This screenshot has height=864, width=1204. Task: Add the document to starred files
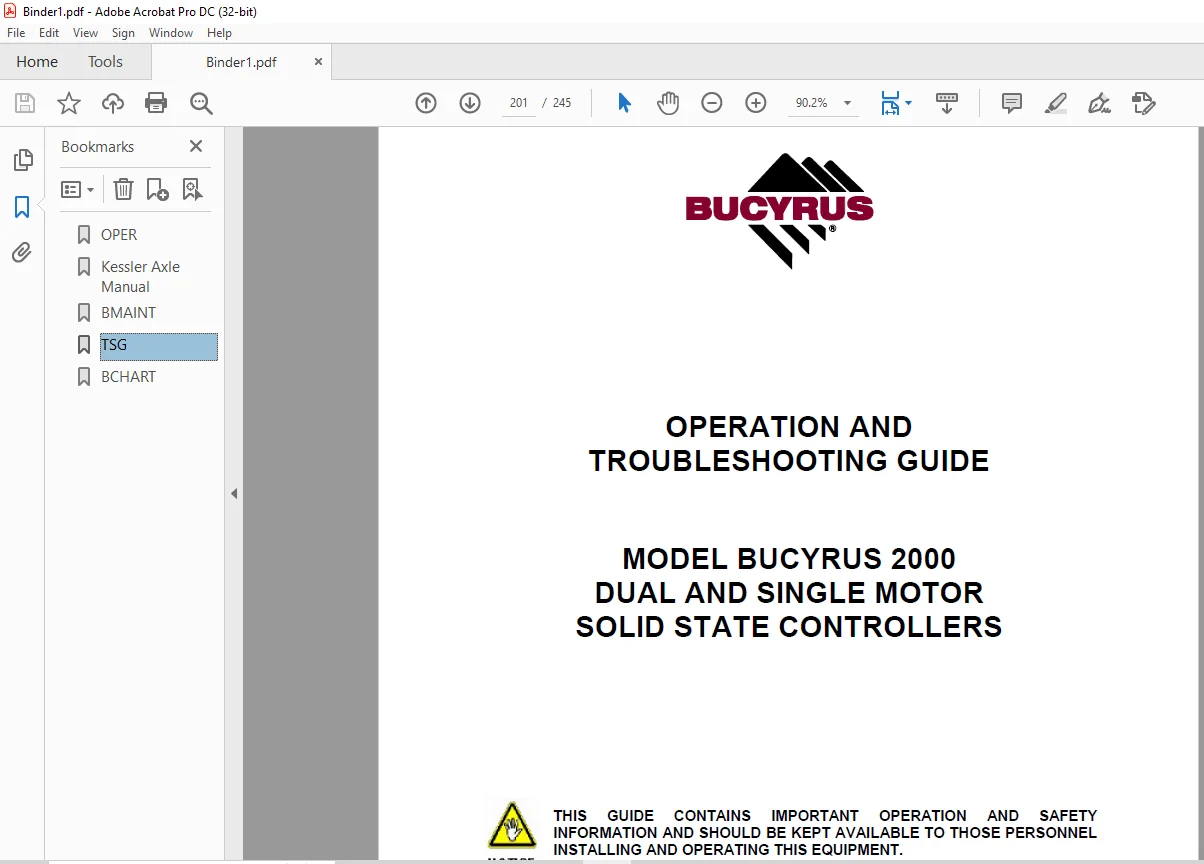[68, 103]
